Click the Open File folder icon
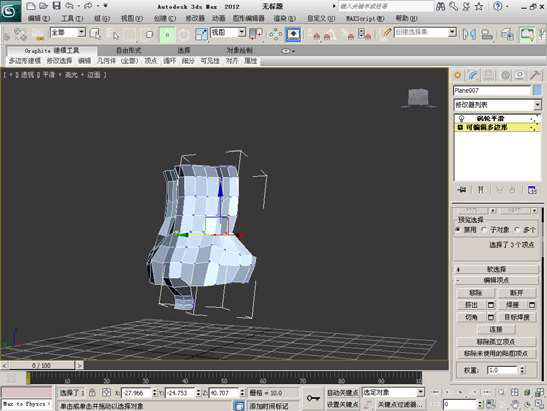 click(x=43, y=6)
